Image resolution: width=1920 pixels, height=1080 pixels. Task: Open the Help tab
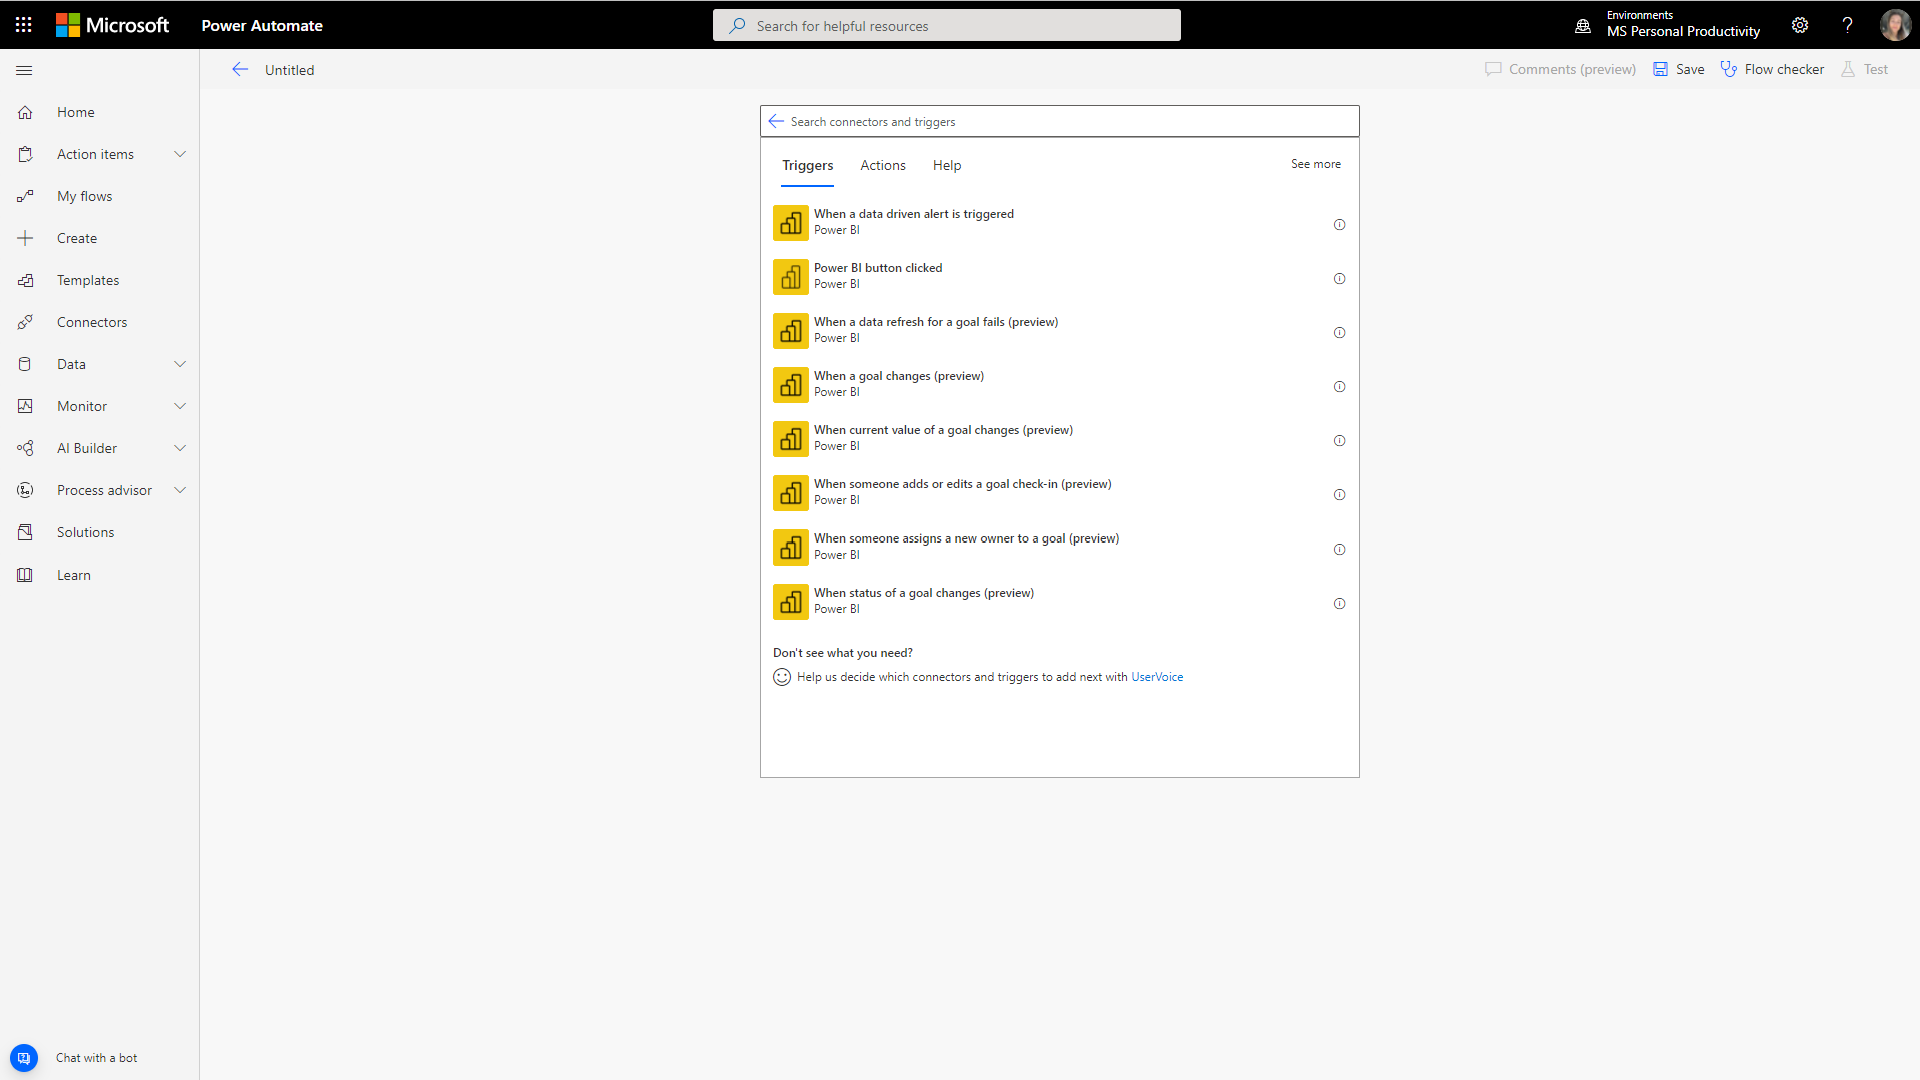947,165
